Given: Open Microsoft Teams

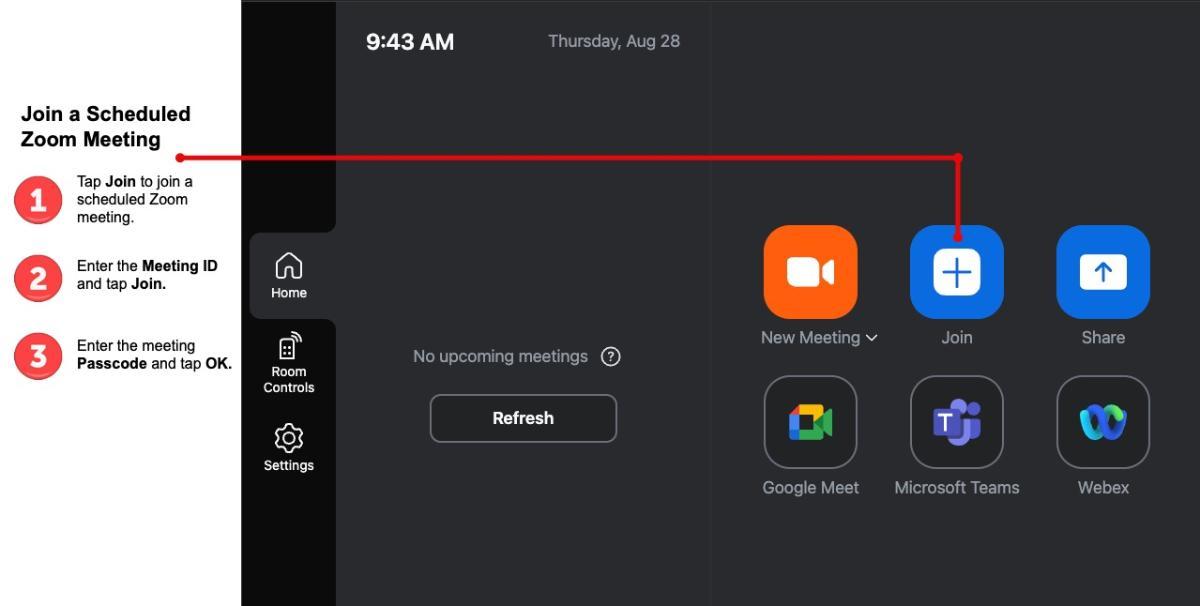Looking at the screenshot, I should (x=956, y=422).
